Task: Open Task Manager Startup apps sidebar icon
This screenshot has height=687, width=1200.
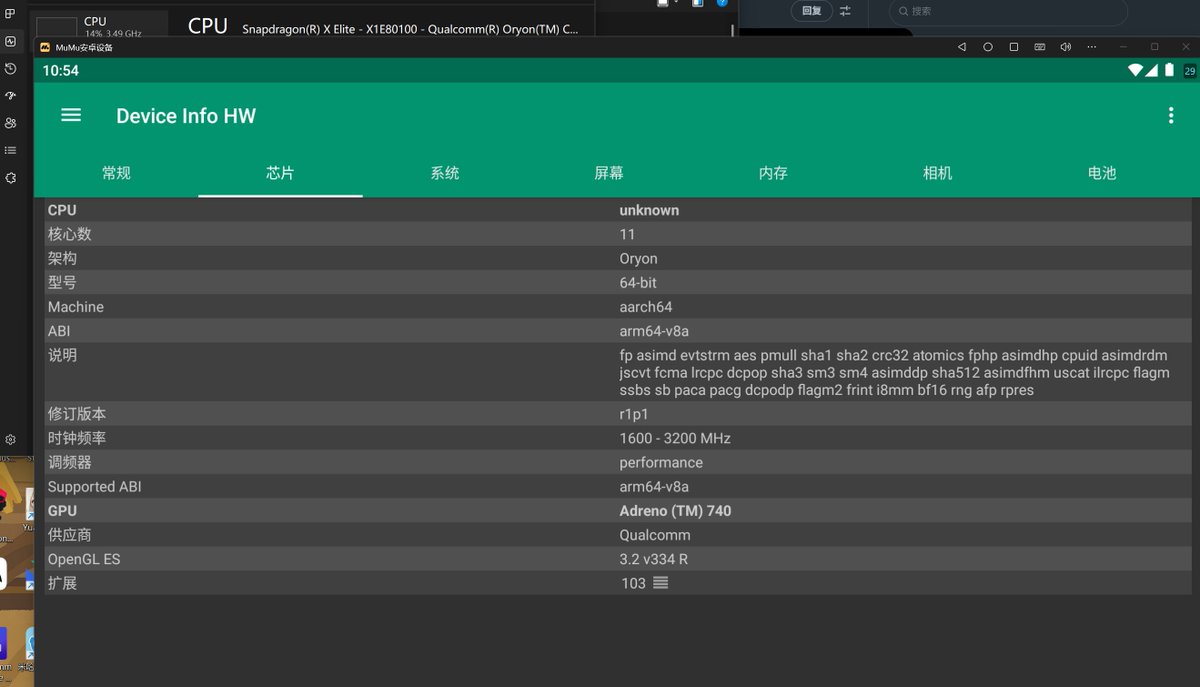Action: click(10, 95)
